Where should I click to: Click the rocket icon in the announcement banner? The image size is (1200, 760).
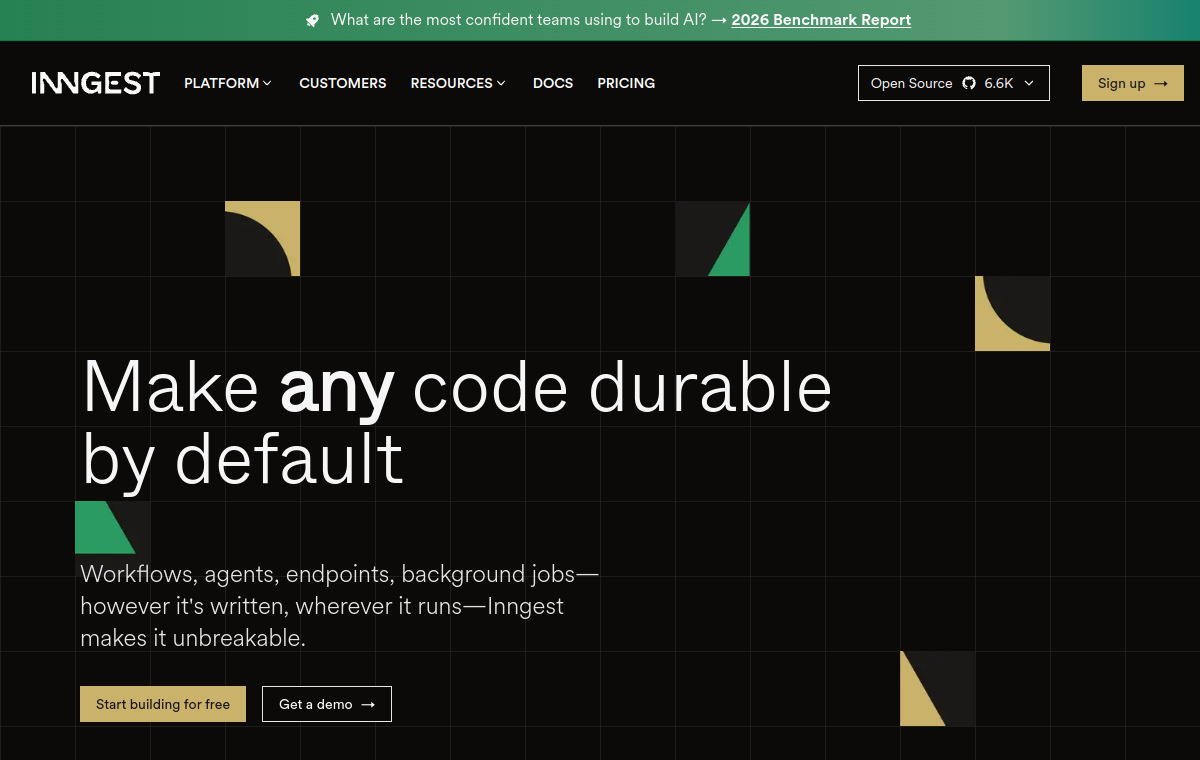pyautogui.click(x=313, y=20)
